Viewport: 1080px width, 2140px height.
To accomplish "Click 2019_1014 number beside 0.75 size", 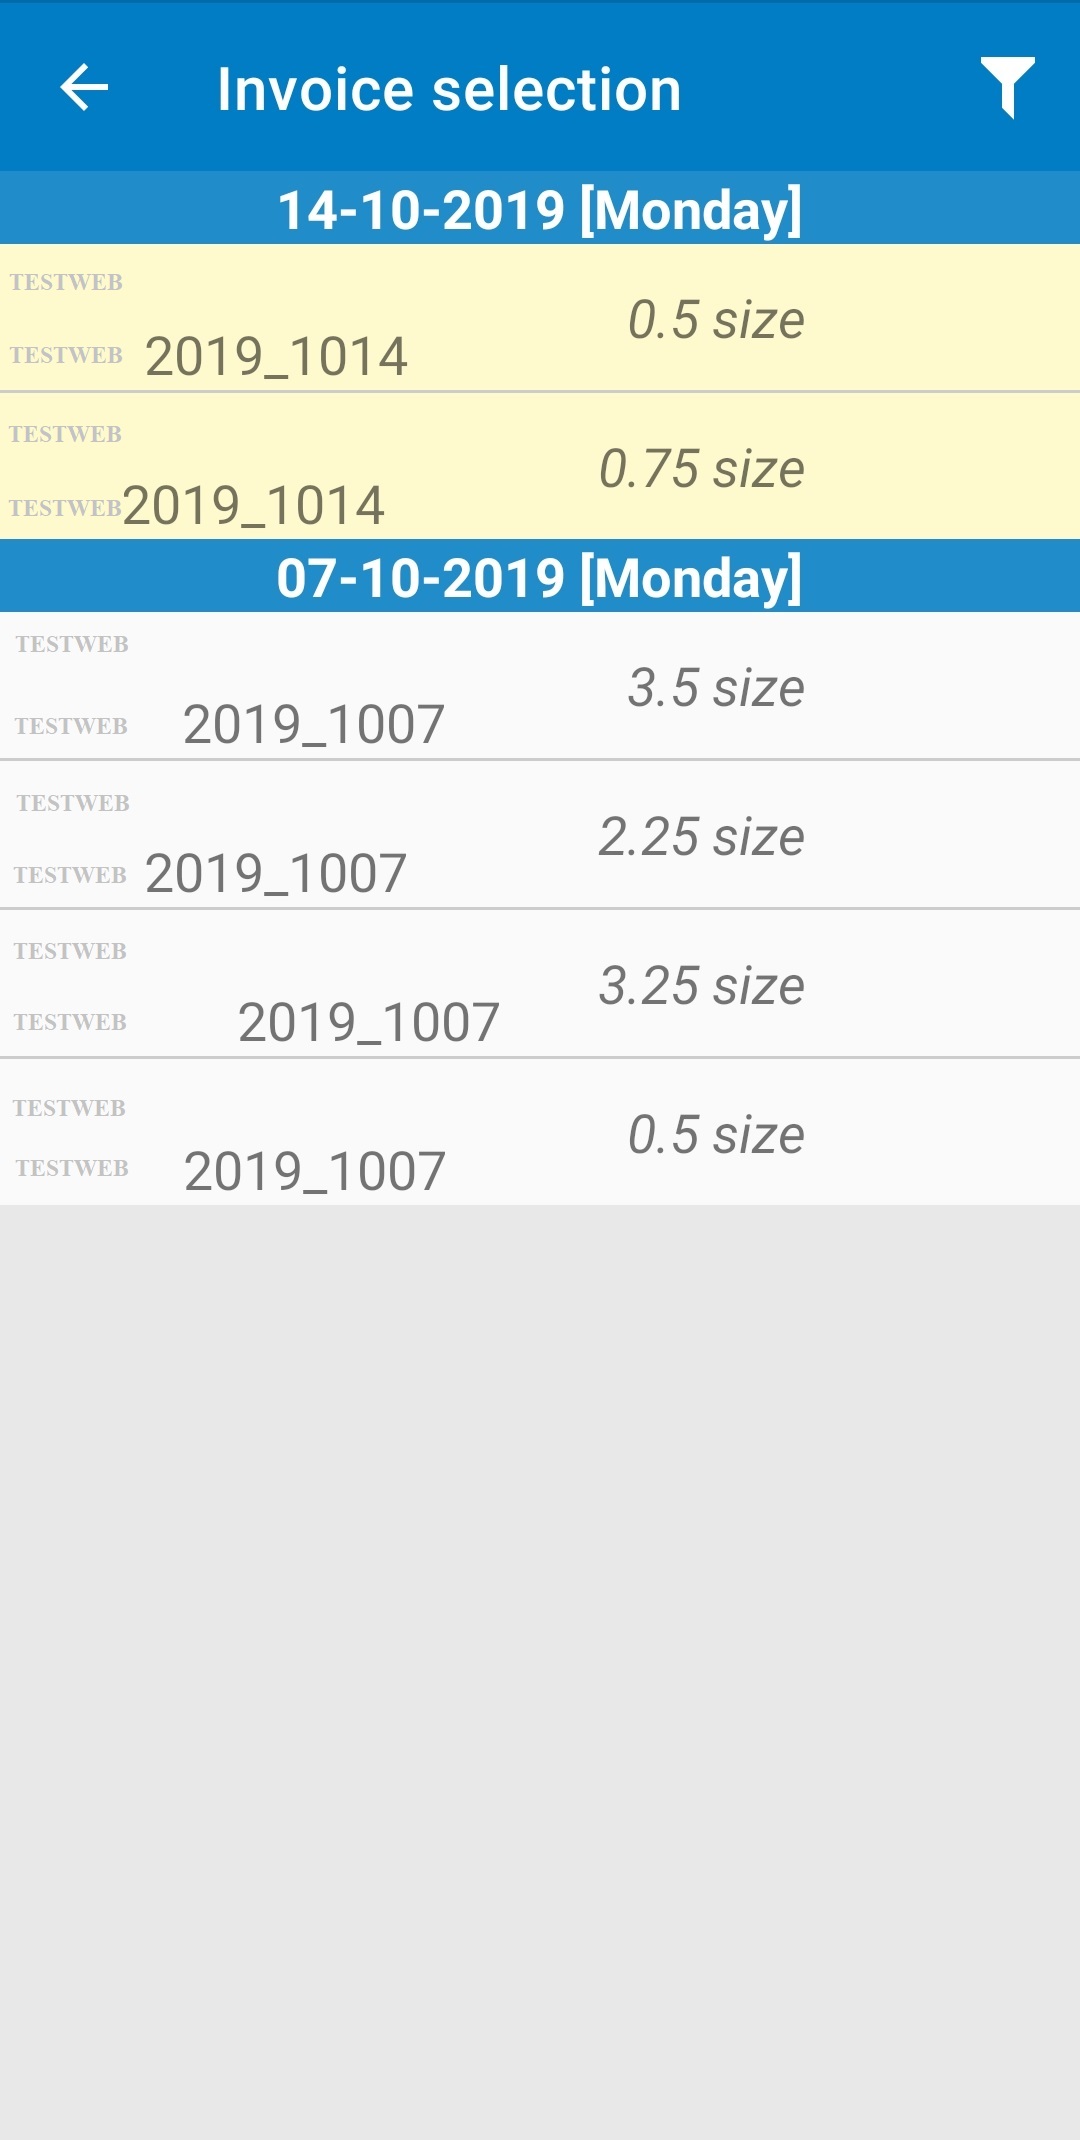I will [253, 505].
